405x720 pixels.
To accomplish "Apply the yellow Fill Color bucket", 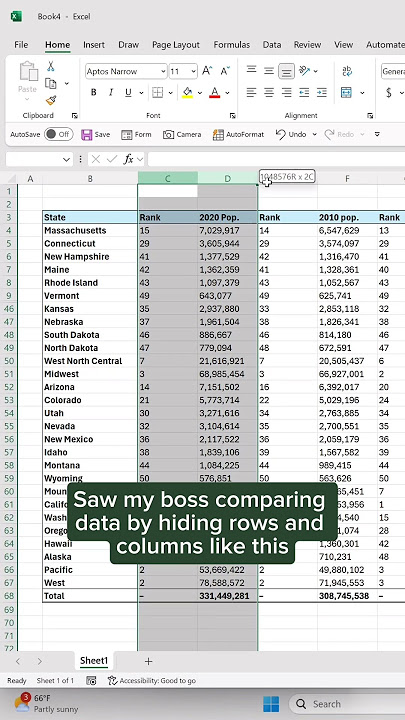I will click(187, 92).
